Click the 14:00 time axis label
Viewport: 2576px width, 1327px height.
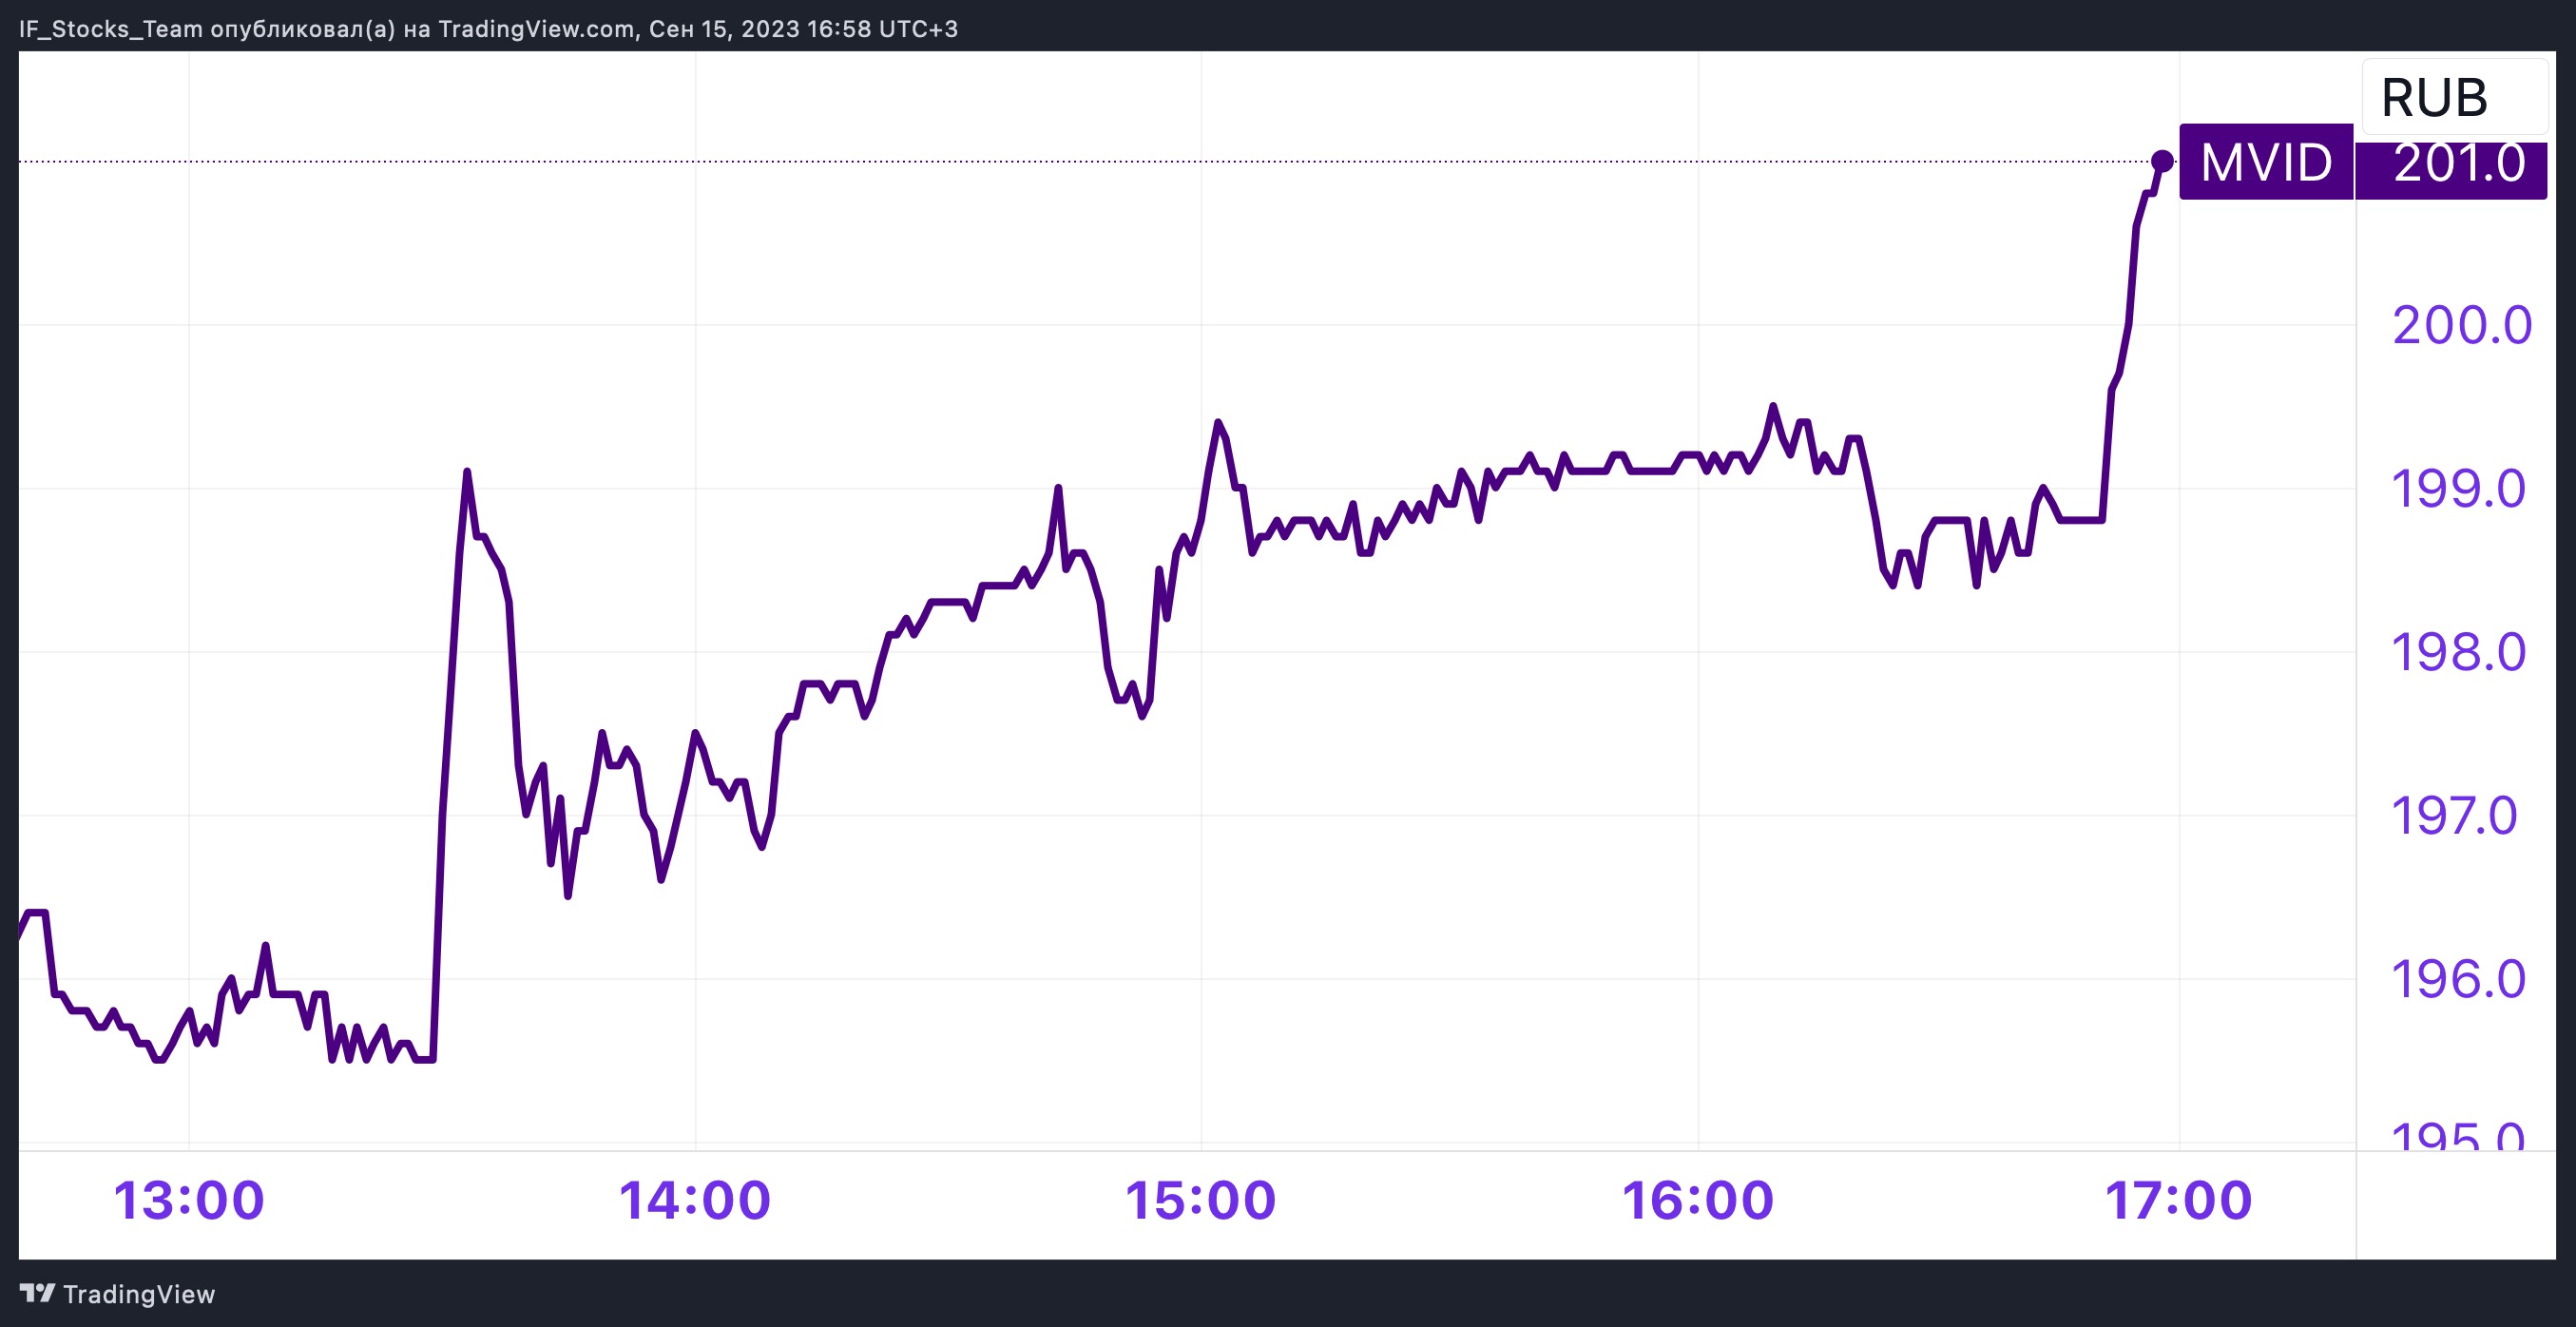tap(695, 1200)
